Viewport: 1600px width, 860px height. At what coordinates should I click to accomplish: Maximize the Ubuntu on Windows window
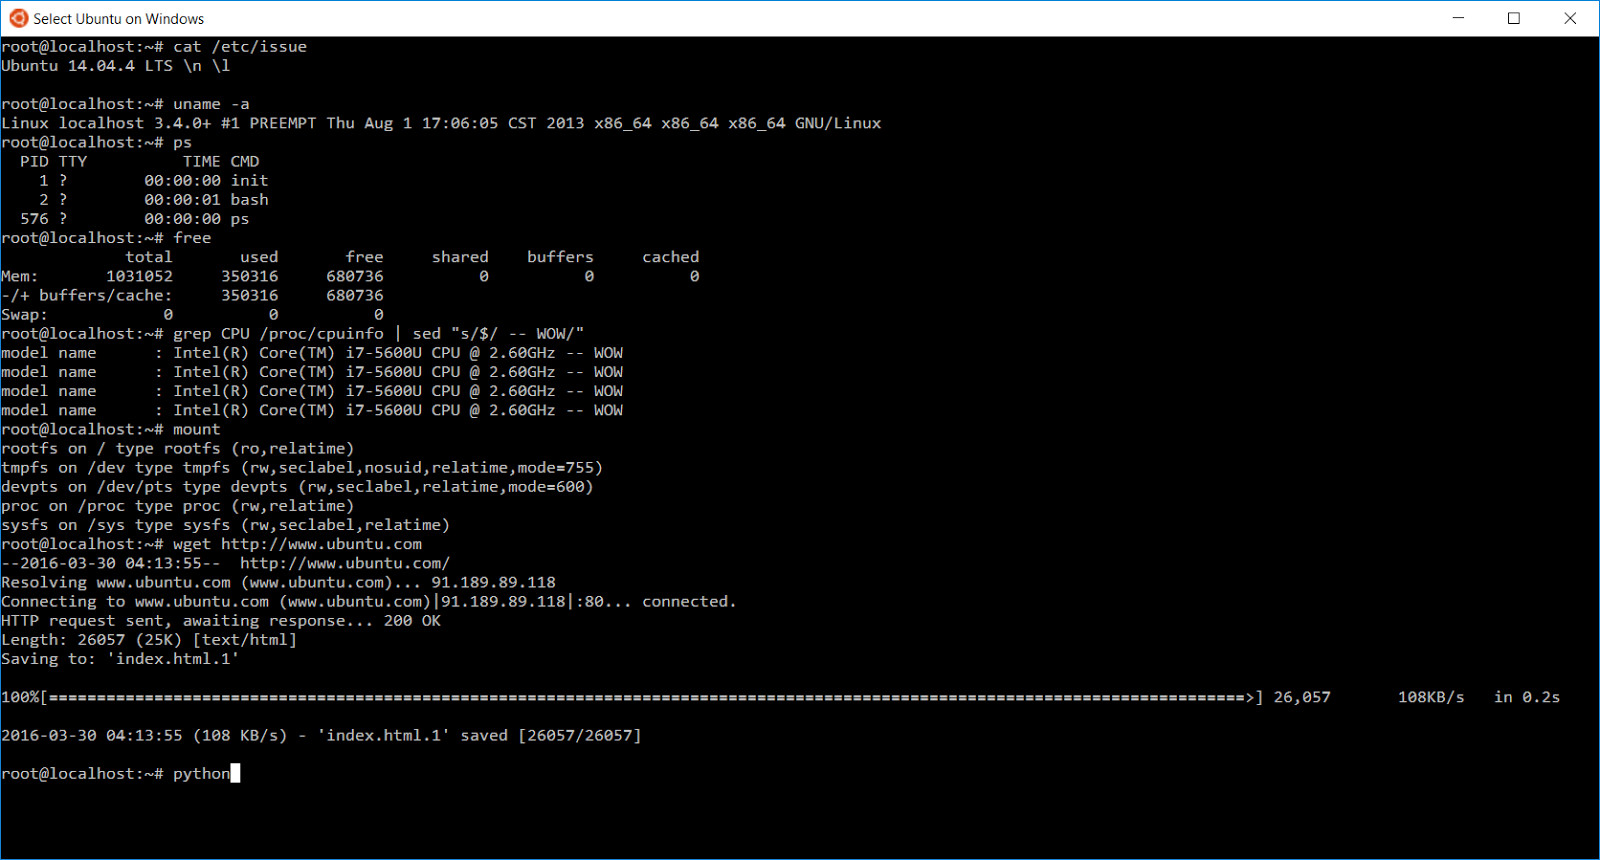(1514, 18)
